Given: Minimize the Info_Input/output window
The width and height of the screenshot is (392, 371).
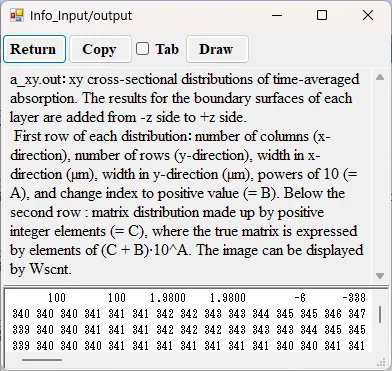Looking at the screenshot, I should [277, 15].
